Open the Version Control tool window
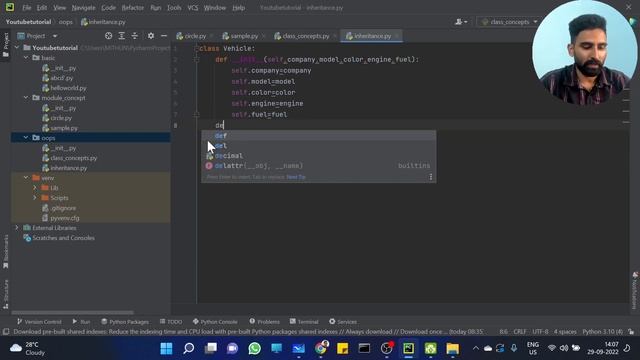 pyautogui.click(x=39, y=322)
